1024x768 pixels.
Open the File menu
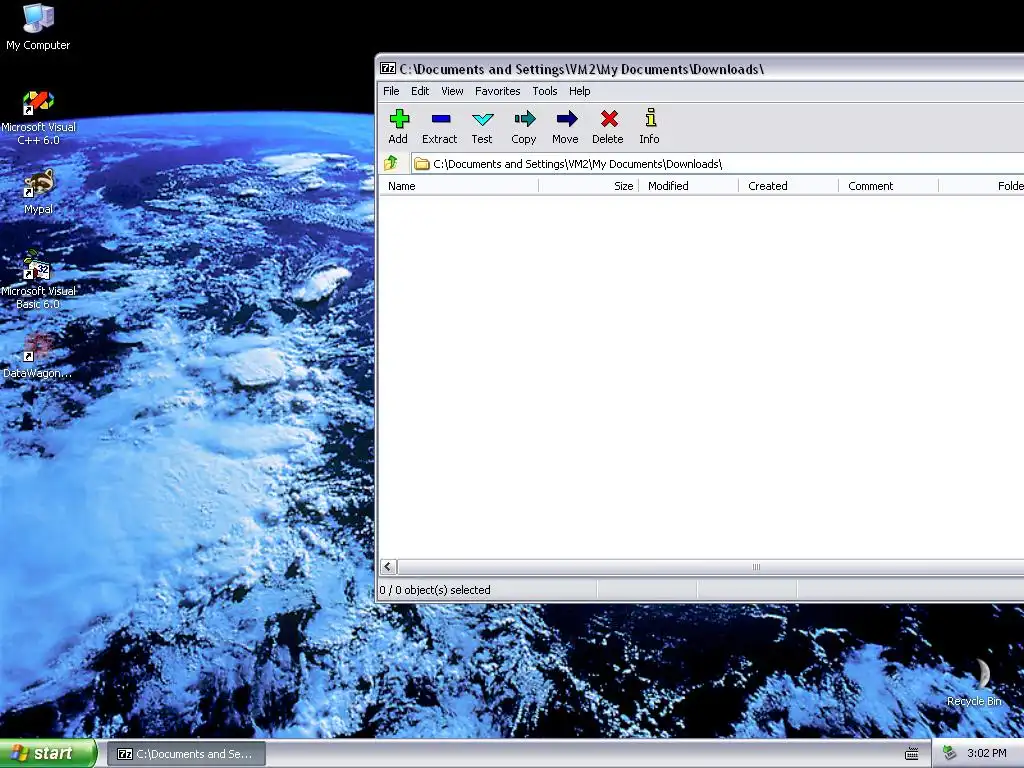pos(391,91)
